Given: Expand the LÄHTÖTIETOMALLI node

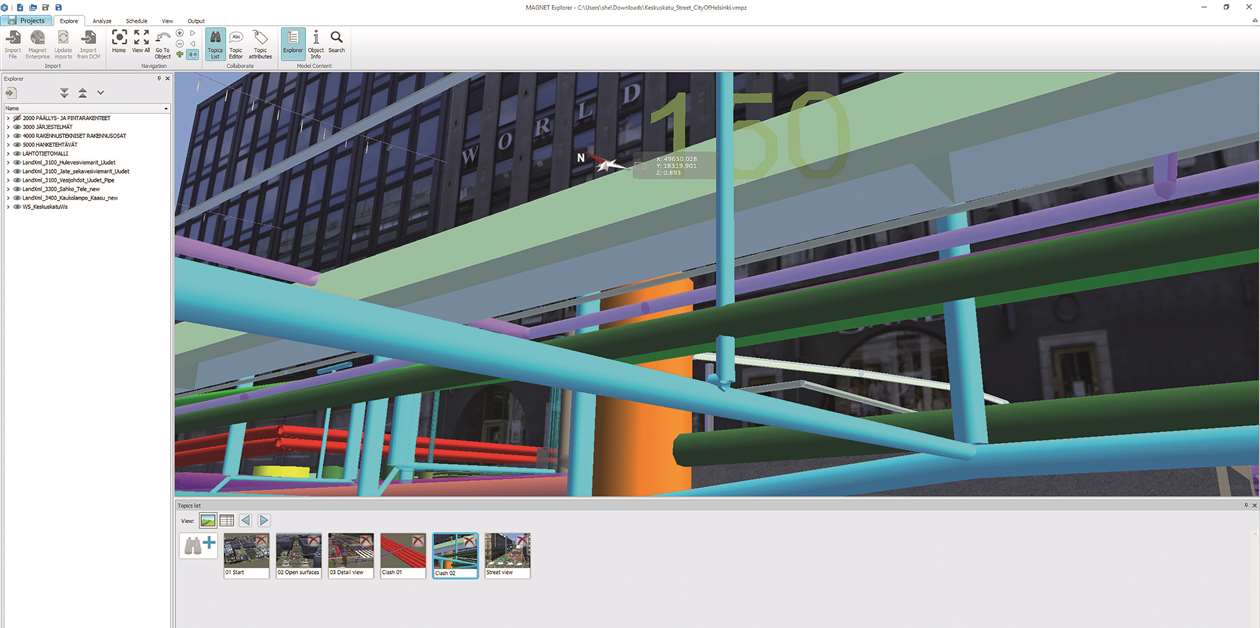Looking at the screenshot, I should click(x=8, y=152).
